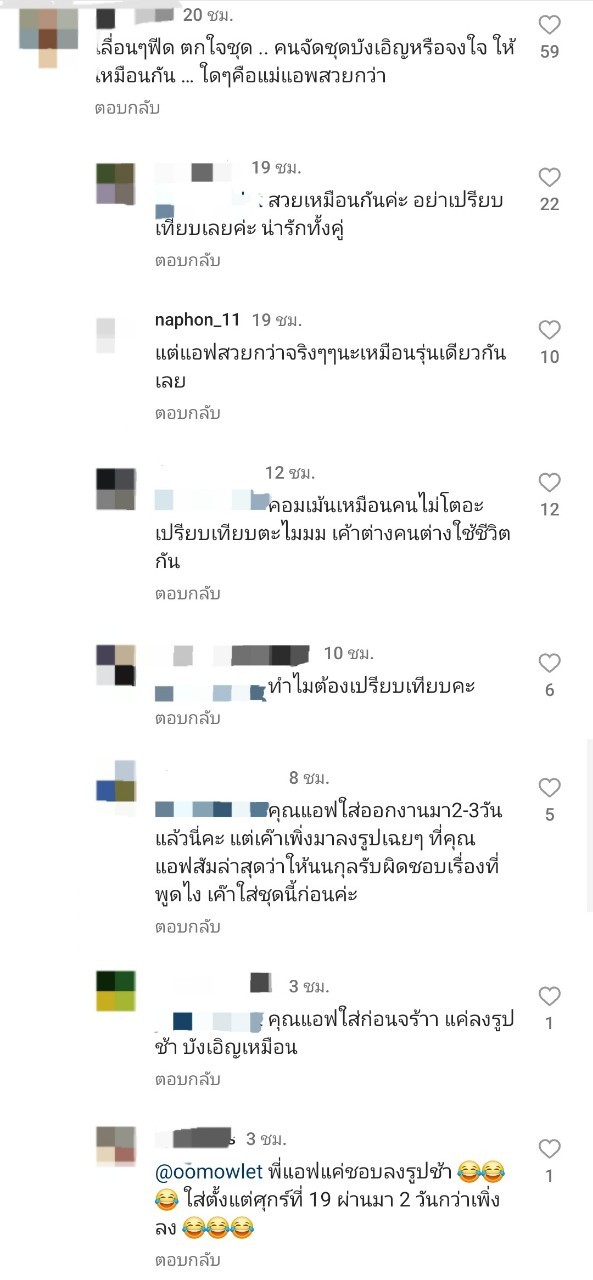The width and height of the screenshot is (593, 1280).
Task: Reply (ตอบกลับ) to the 8 ชม. comment
Action: (x=187, y=926)
